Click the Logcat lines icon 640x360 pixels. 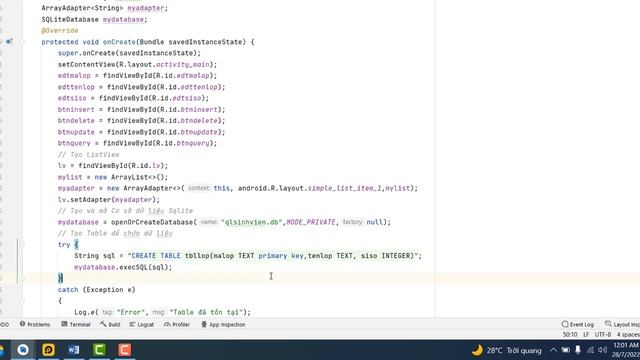132,324
